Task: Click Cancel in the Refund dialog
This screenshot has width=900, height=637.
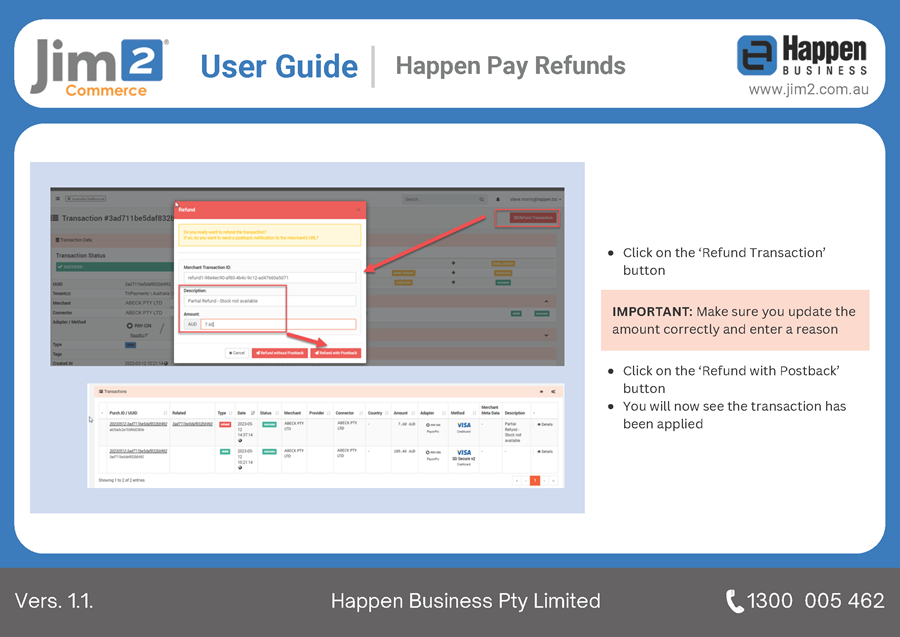Action: coord(236,353)
